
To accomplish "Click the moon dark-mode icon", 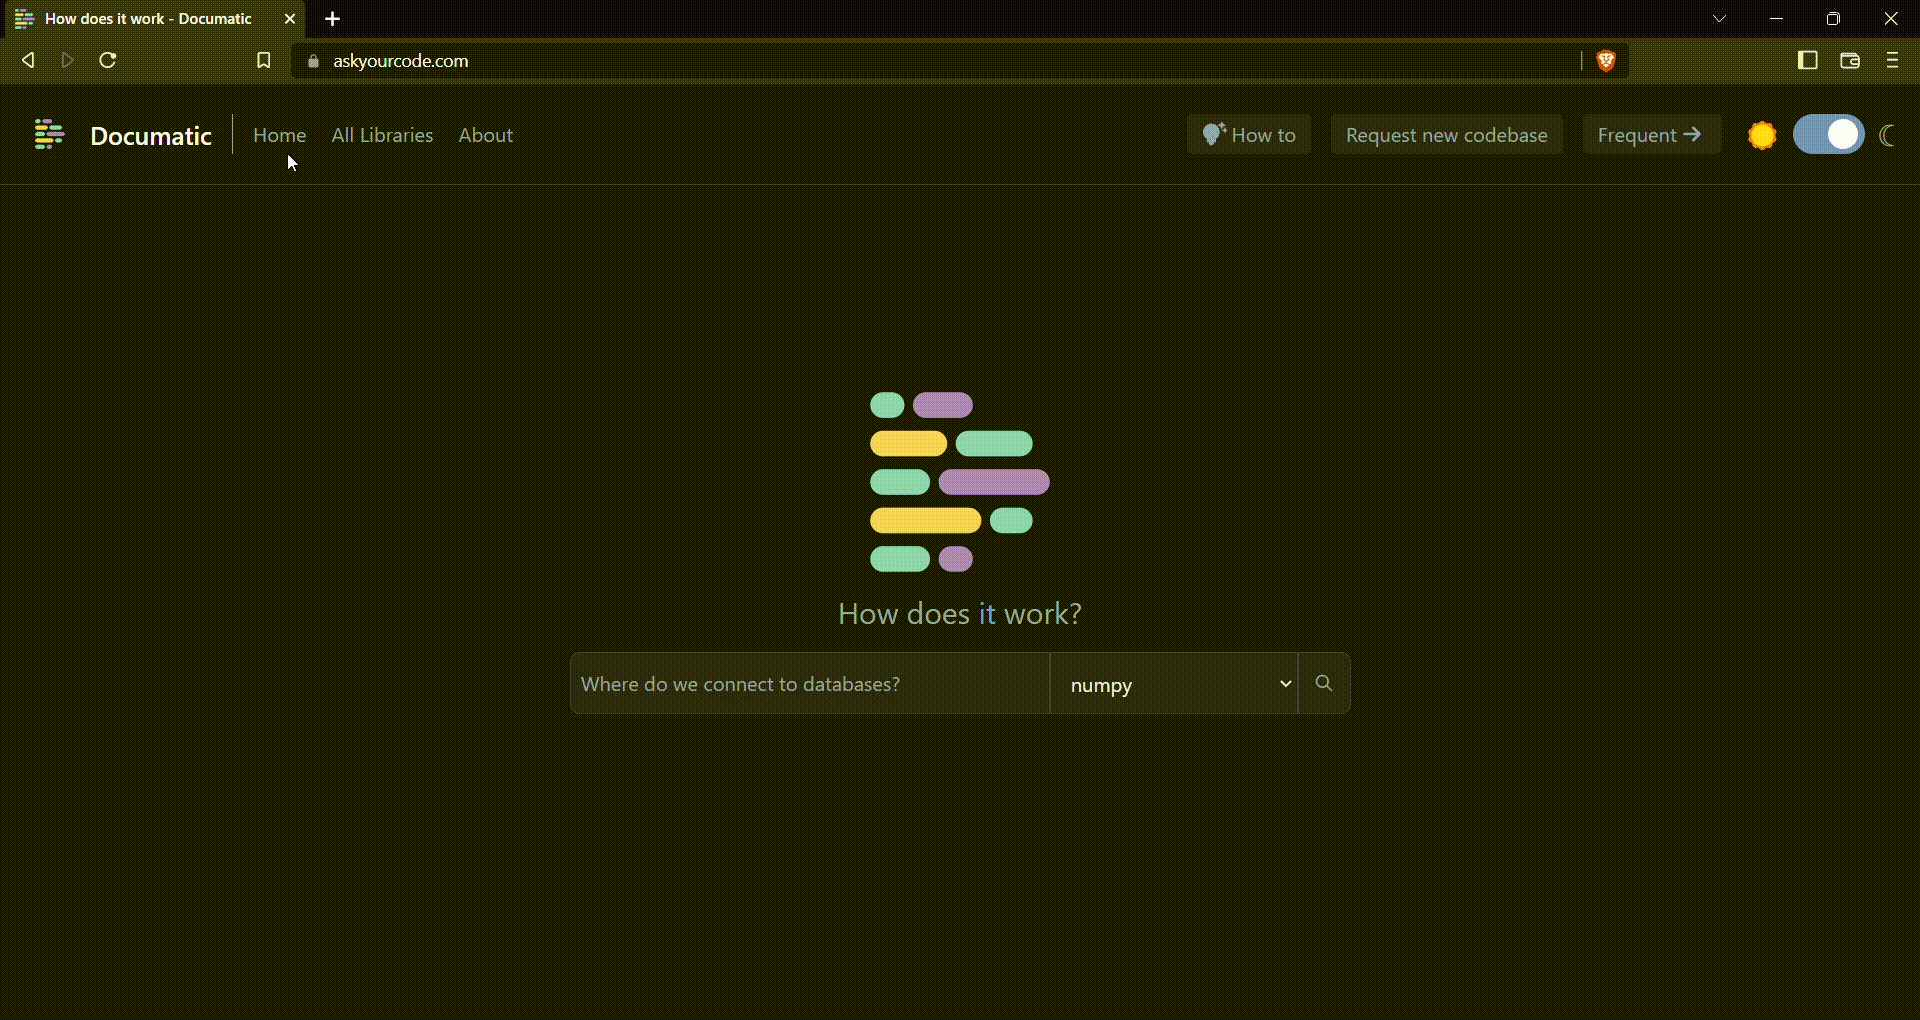I will click(x=1887, y=135).
